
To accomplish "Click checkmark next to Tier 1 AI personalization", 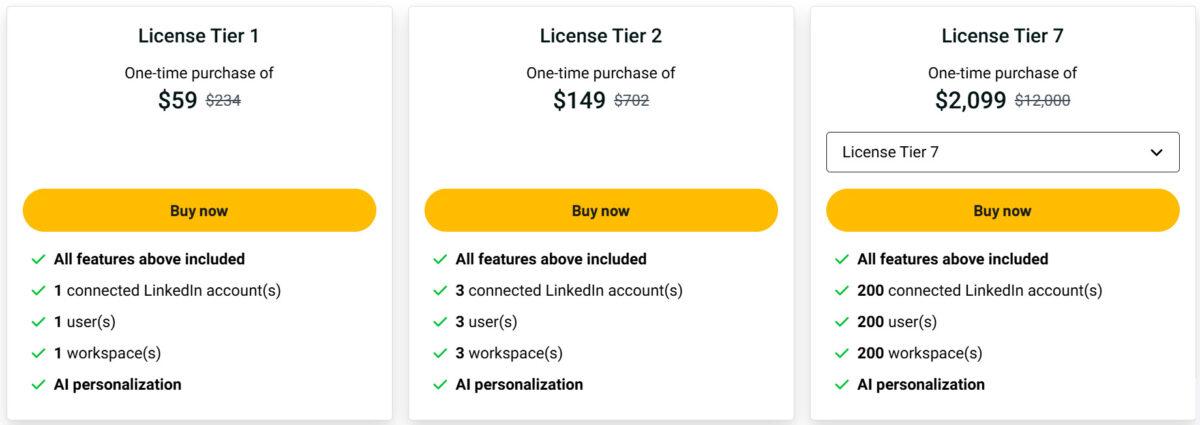I will click(x=38, y=384).
